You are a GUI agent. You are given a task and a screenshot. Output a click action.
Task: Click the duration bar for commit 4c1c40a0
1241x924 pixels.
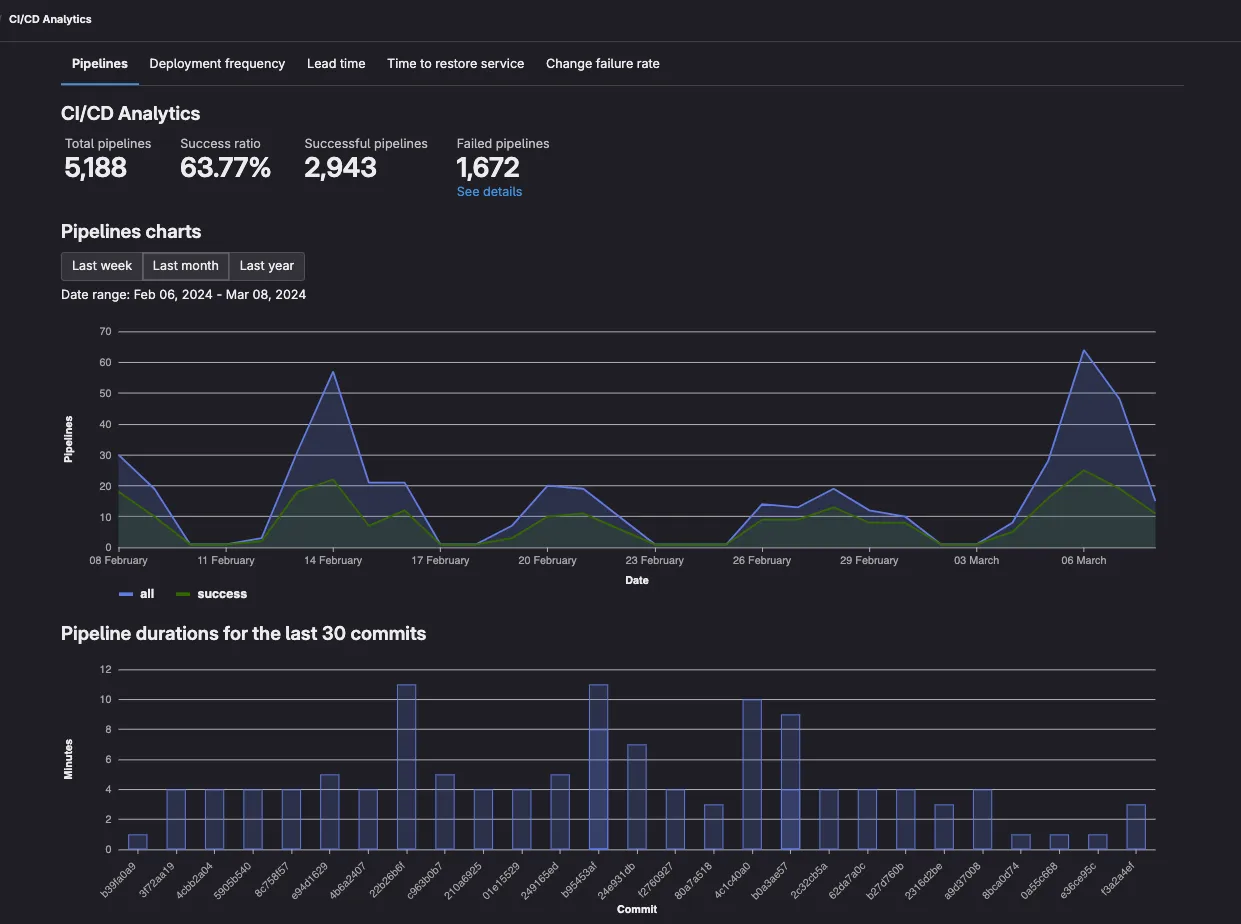[x=752, y=775]
